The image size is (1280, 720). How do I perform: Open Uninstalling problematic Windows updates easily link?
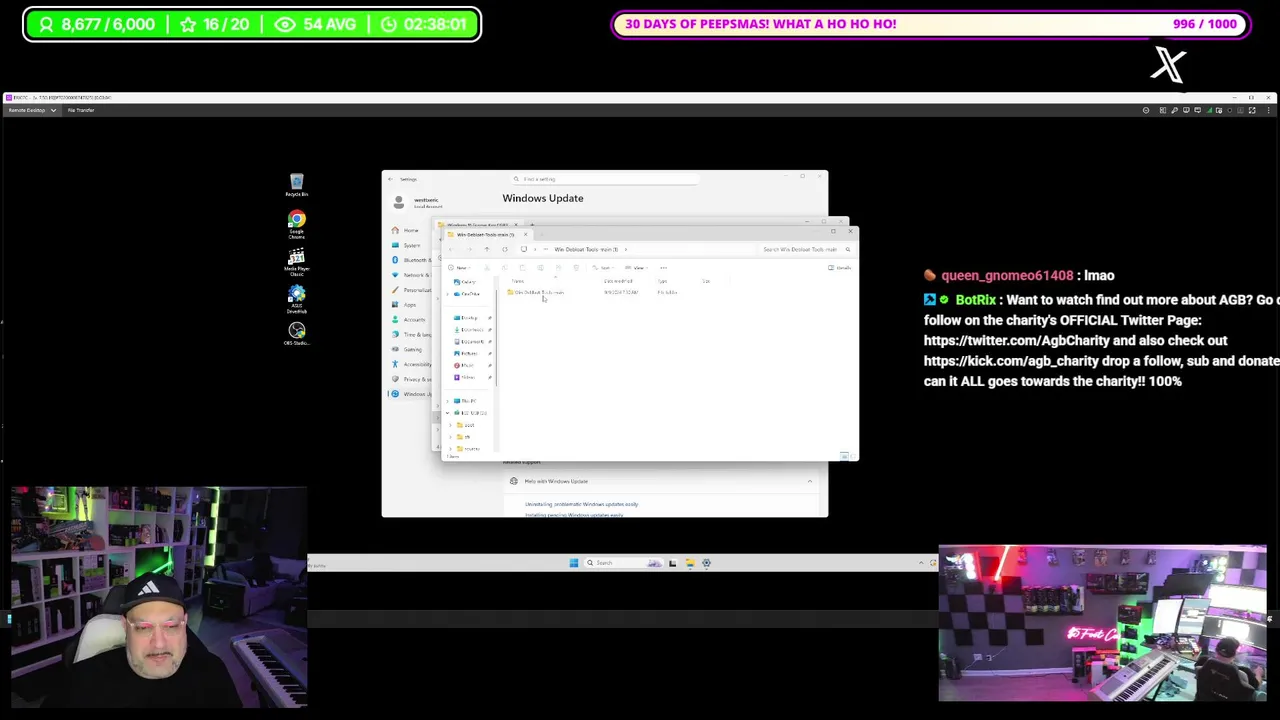(x=581, y=504)
